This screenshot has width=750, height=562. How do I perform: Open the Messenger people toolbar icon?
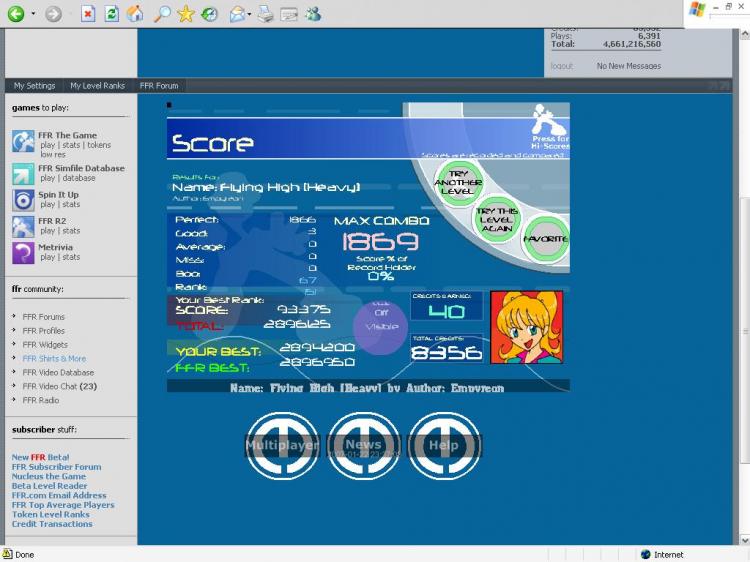(313, 14)
